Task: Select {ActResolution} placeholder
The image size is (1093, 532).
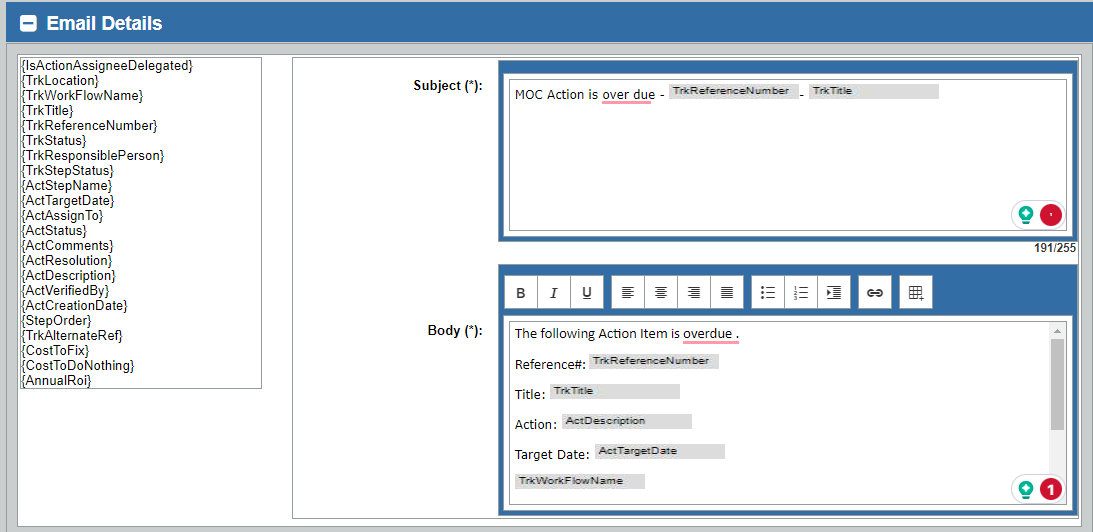Action: [67, 260]
